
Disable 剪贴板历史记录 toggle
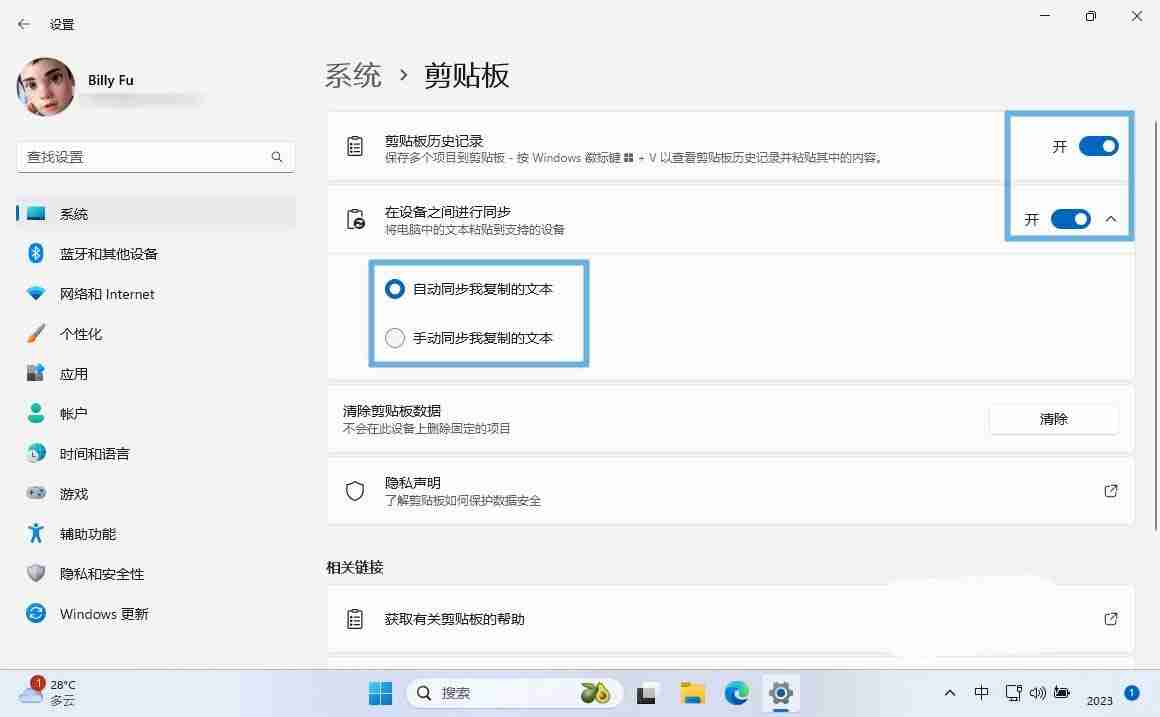coord(1098,146)
